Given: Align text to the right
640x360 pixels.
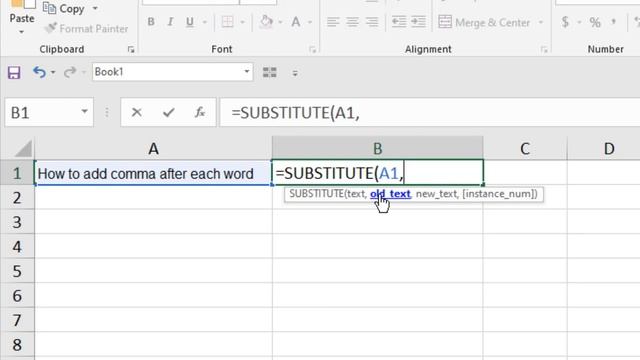Looking at the screenshot, I should click(x=372, y=22).
